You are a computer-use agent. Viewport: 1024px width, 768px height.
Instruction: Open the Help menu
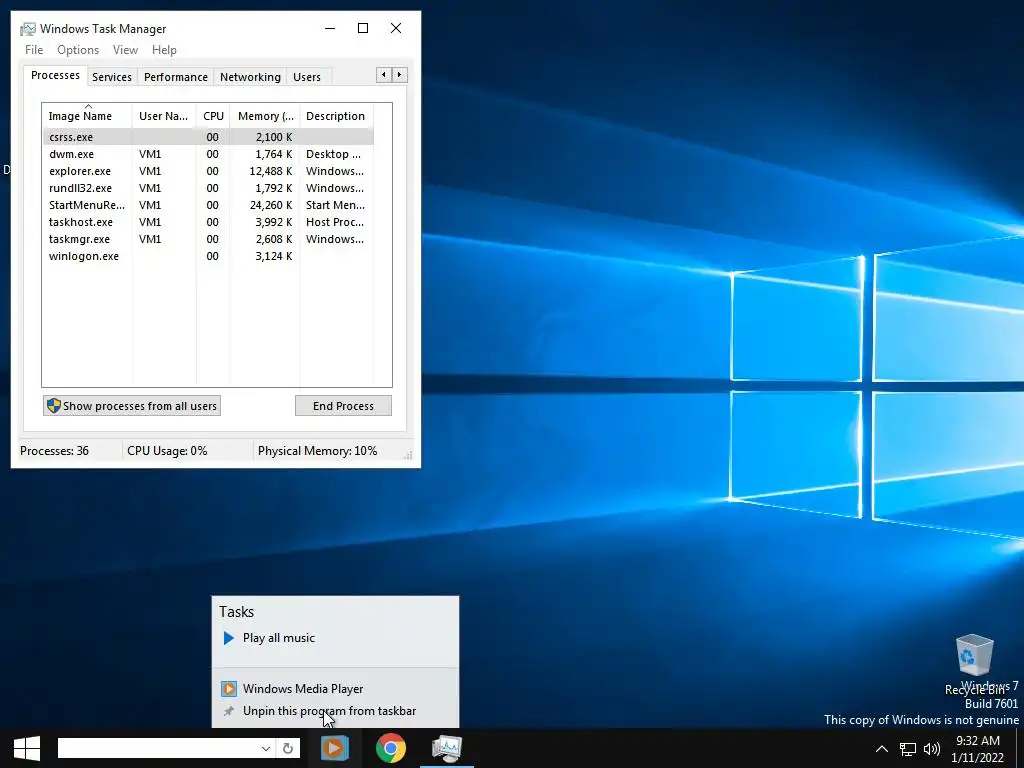pyautogui.click(x=164, y=50)
